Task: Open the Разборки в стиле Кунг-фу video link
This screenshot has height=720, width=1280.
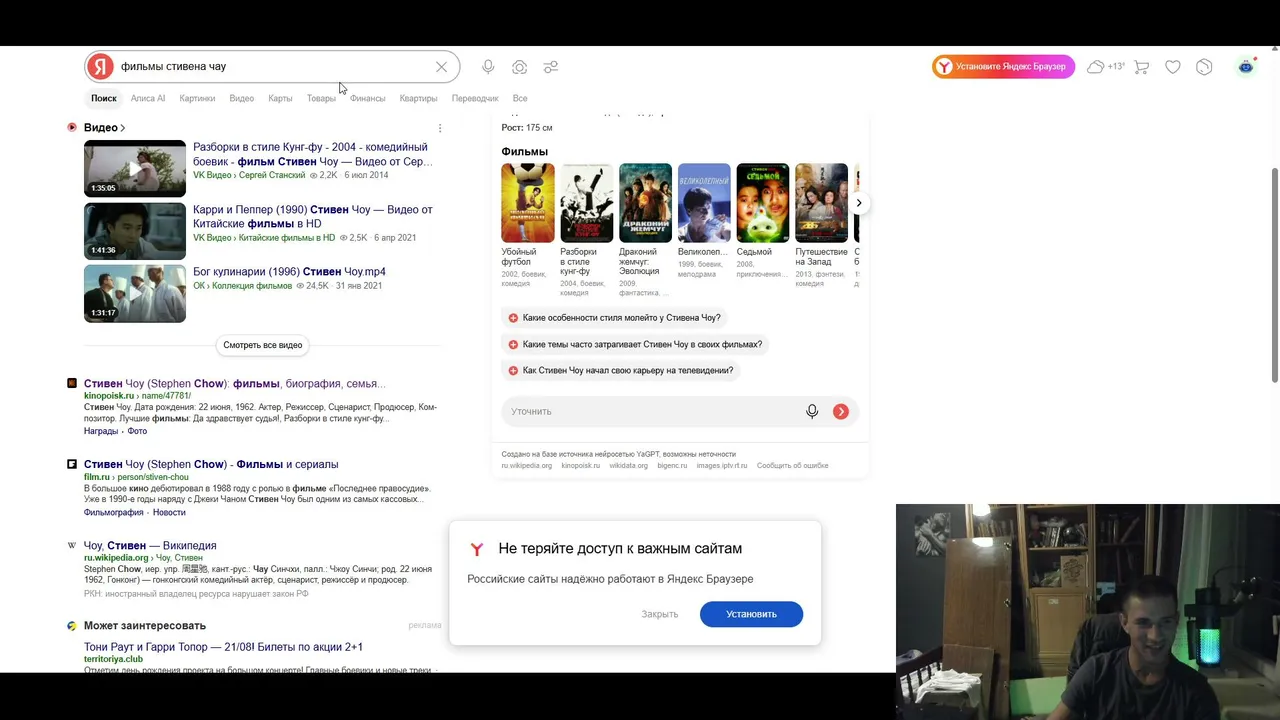Action: pyautogui.click(x=312, y=154)
